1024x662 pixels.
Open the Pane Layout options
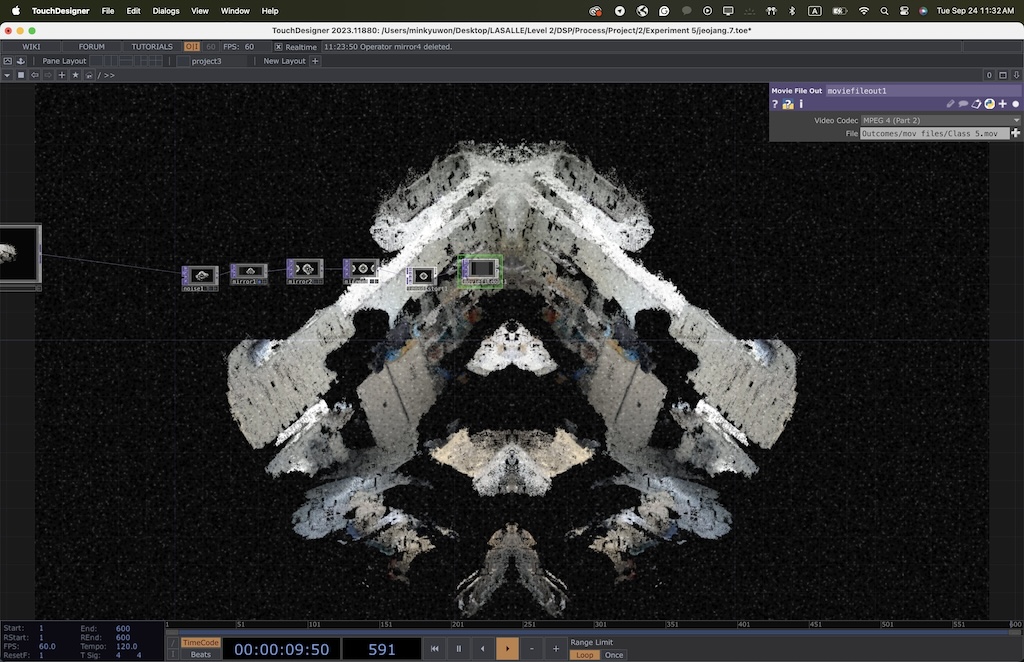coord(64,61)
